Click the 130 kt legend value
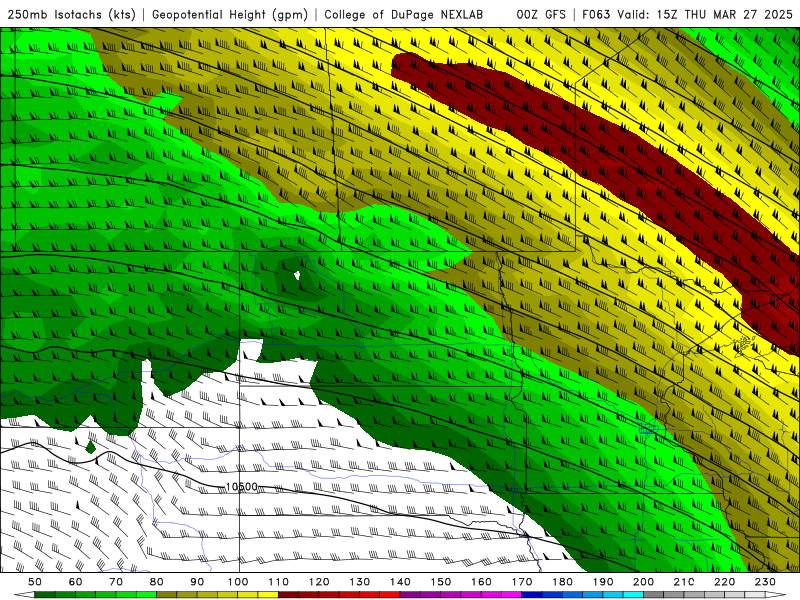The image size is (800, 600). 360,582
